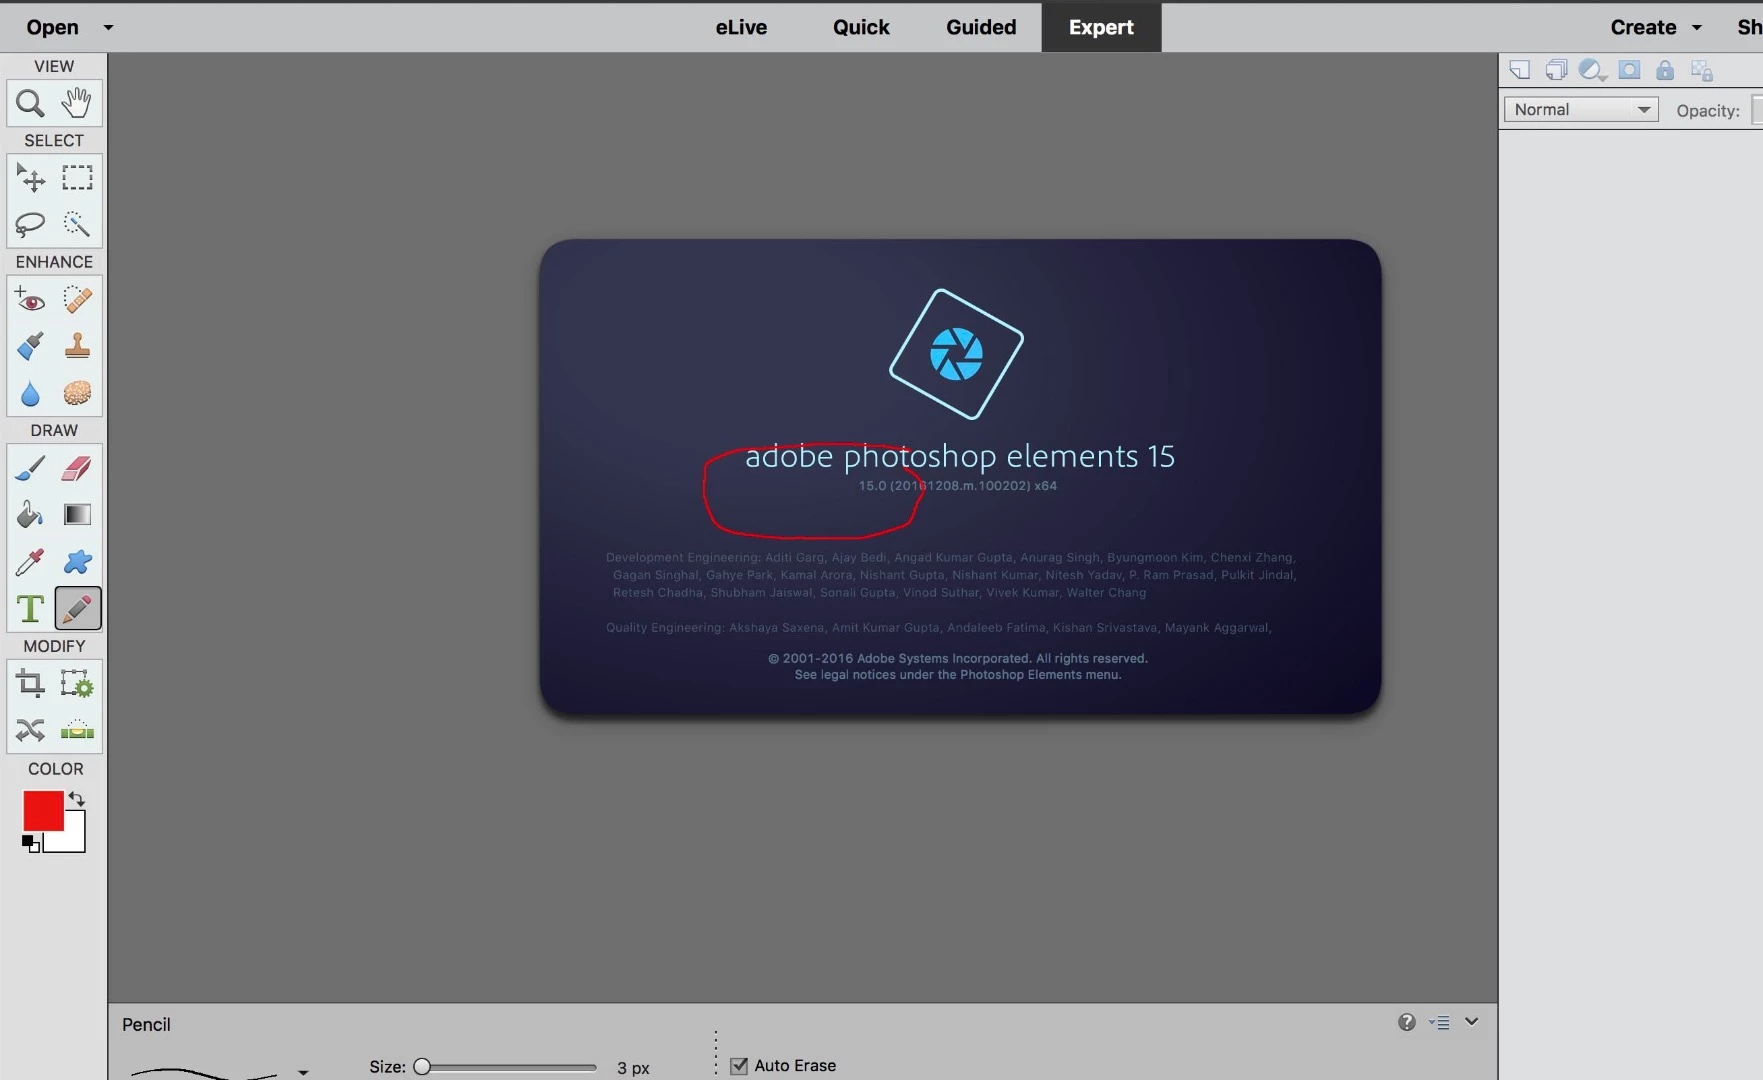This screenshot has width=1763, height=1080.
Task: Select the Crop tool
Action: coord(30,684)
